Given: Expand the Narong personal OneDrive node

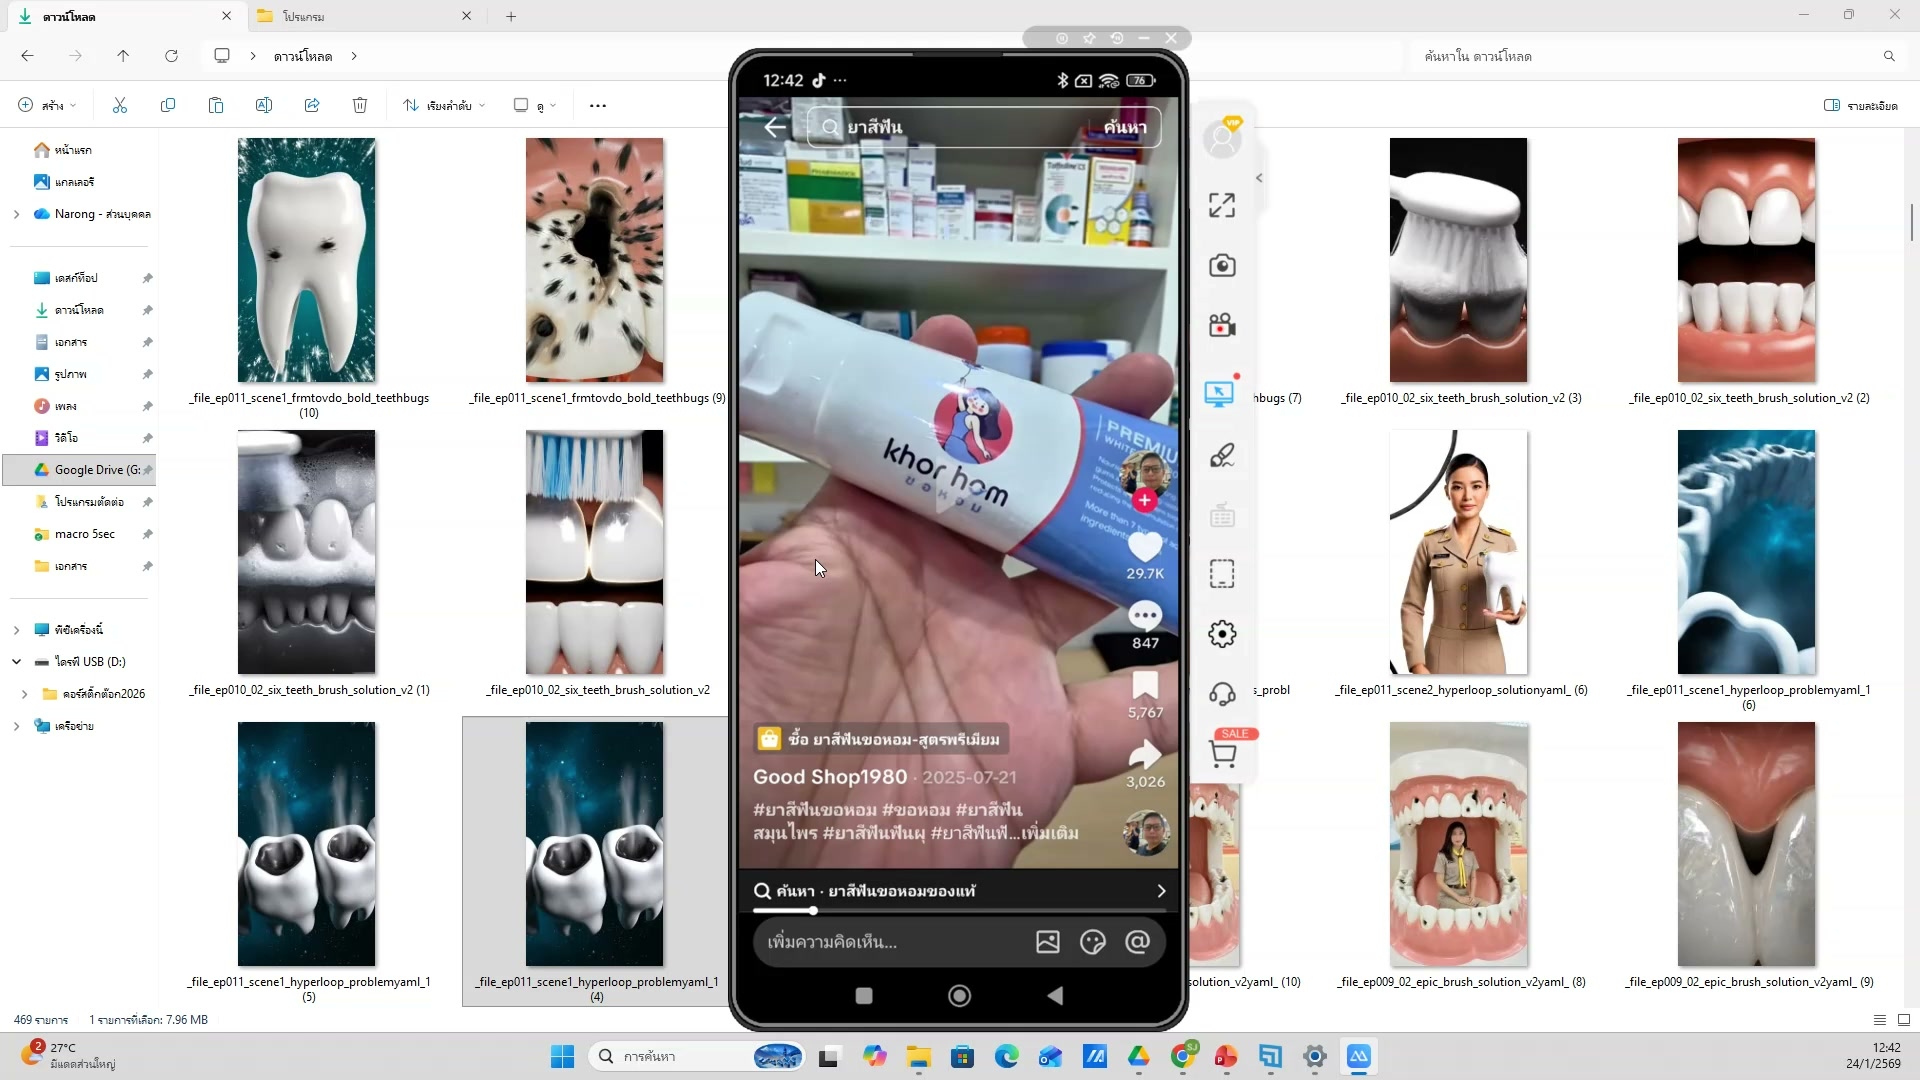Looking at the screenshot, I should click(16, 214).
